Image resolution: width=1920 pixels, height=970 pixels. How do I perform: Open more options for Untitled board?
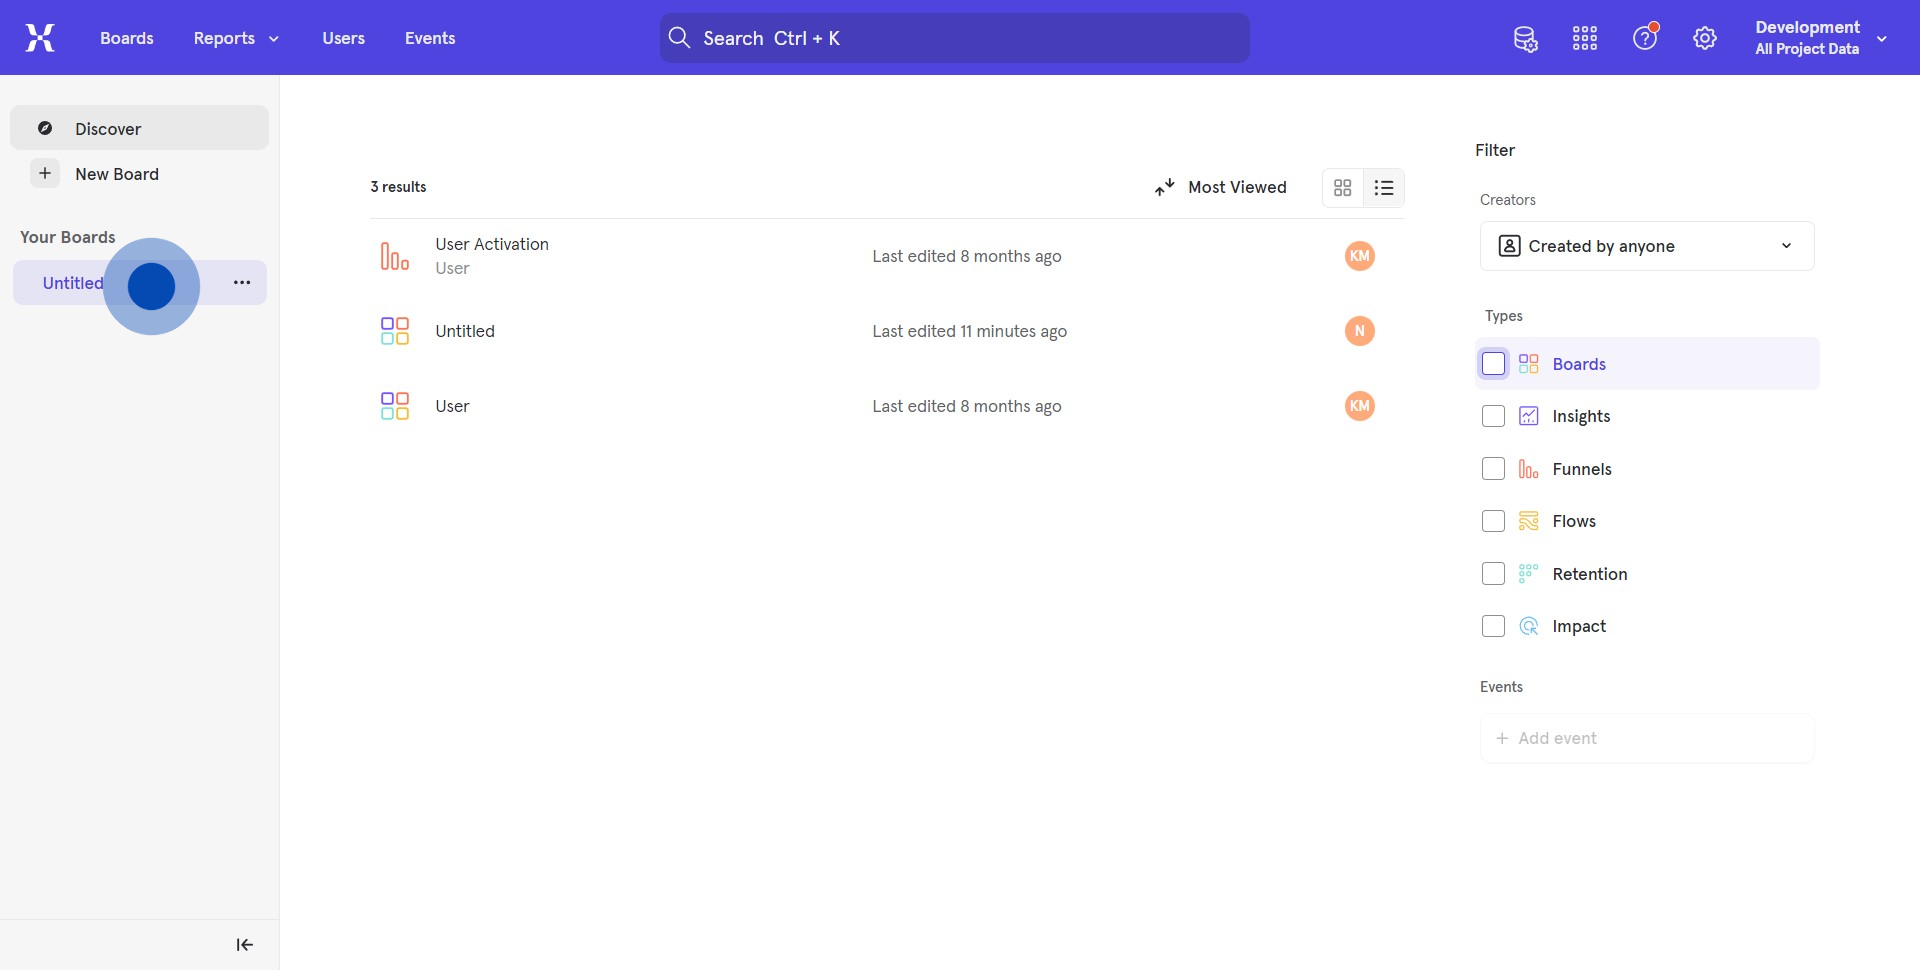[242, 283]
